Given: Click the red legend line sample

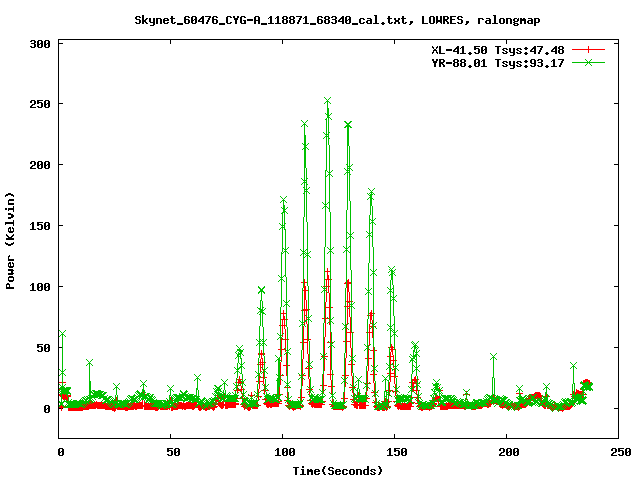Looking at the screenshot, I should click(x=588, y=50).
